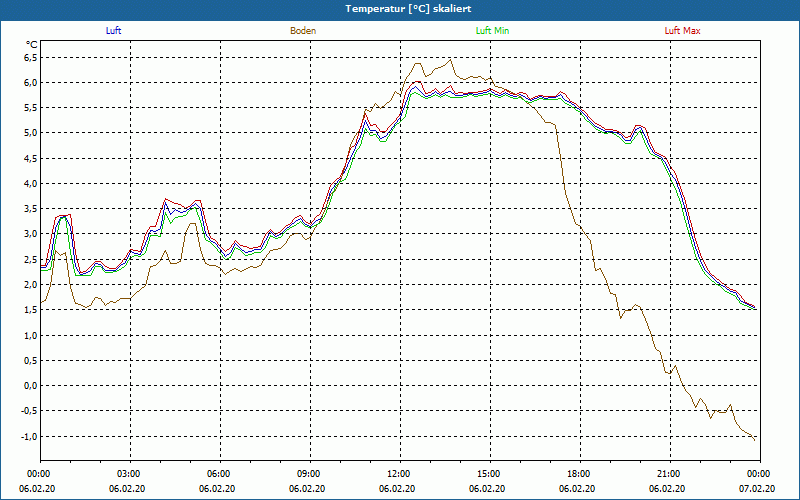Click the -1,0 y-axis value
Screen dimensions: 800x500
tap(30, 436)
